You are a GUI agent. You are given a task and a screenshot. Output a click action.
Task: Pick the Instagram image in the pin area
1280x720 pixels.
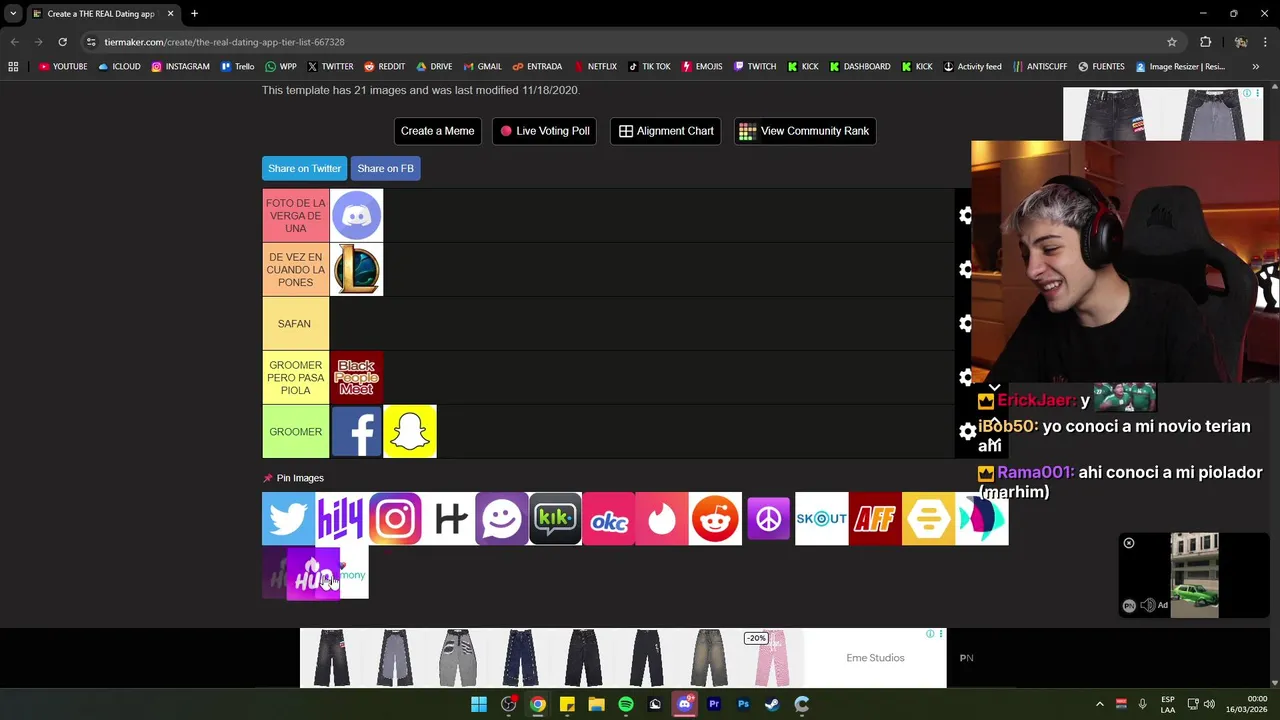[395, 518]
